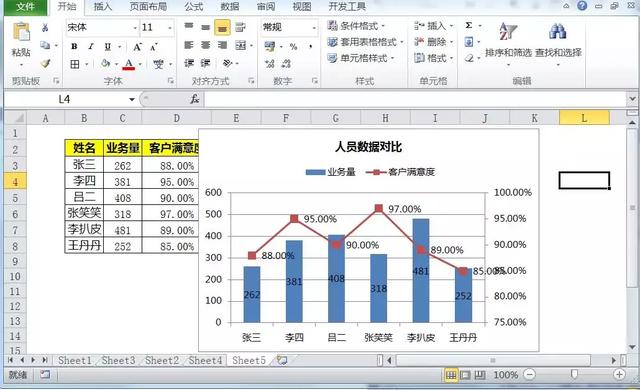Click the vertical scrollbar thumb
This screenshot has width=640, height=390.
632,208
